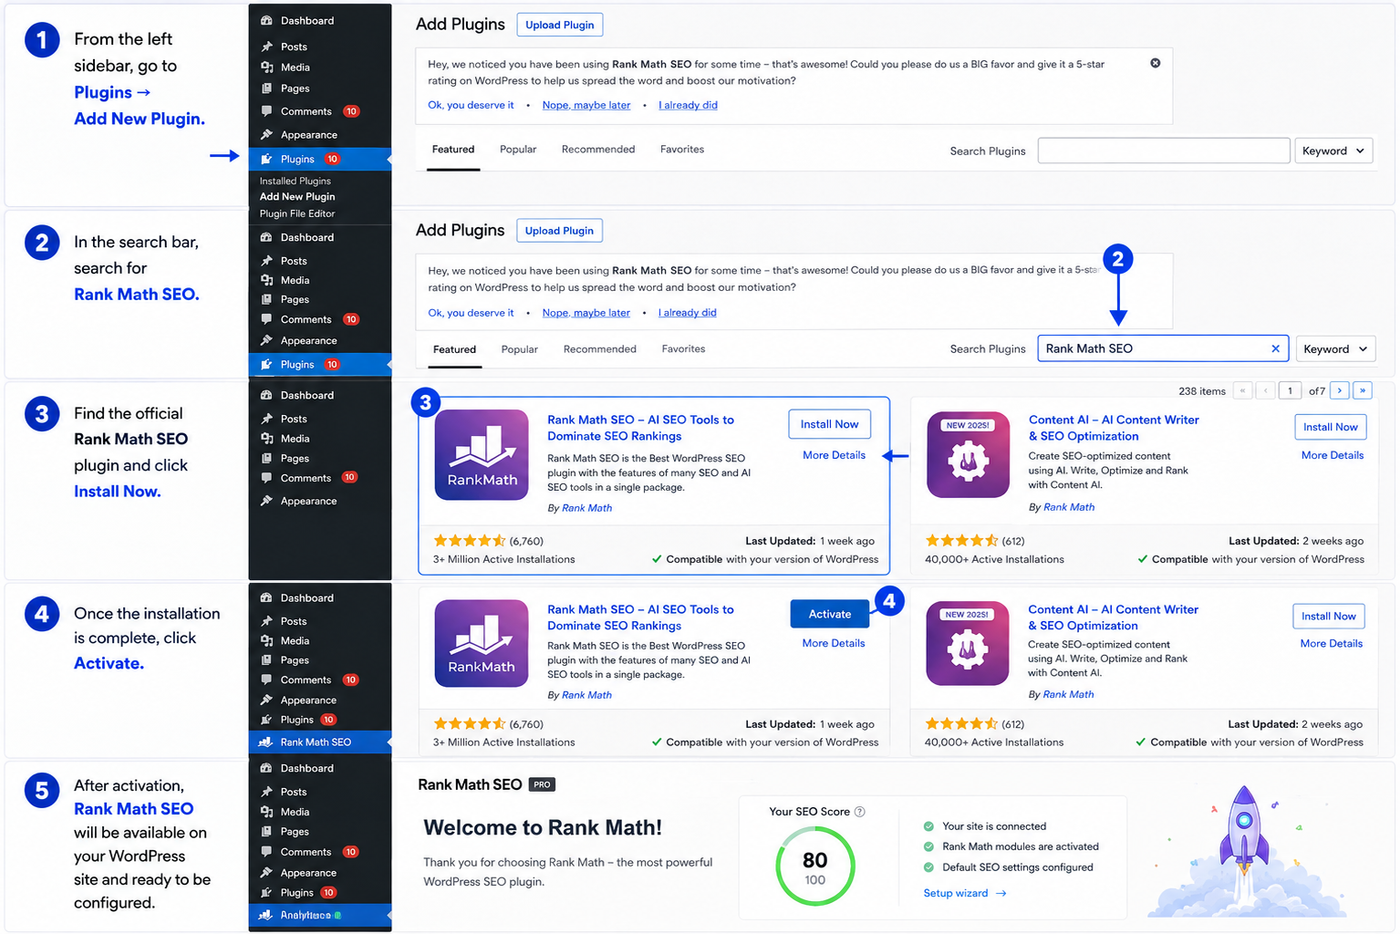
Task: Click the current page number field showing 1
Action: [x=1290, y=391]
